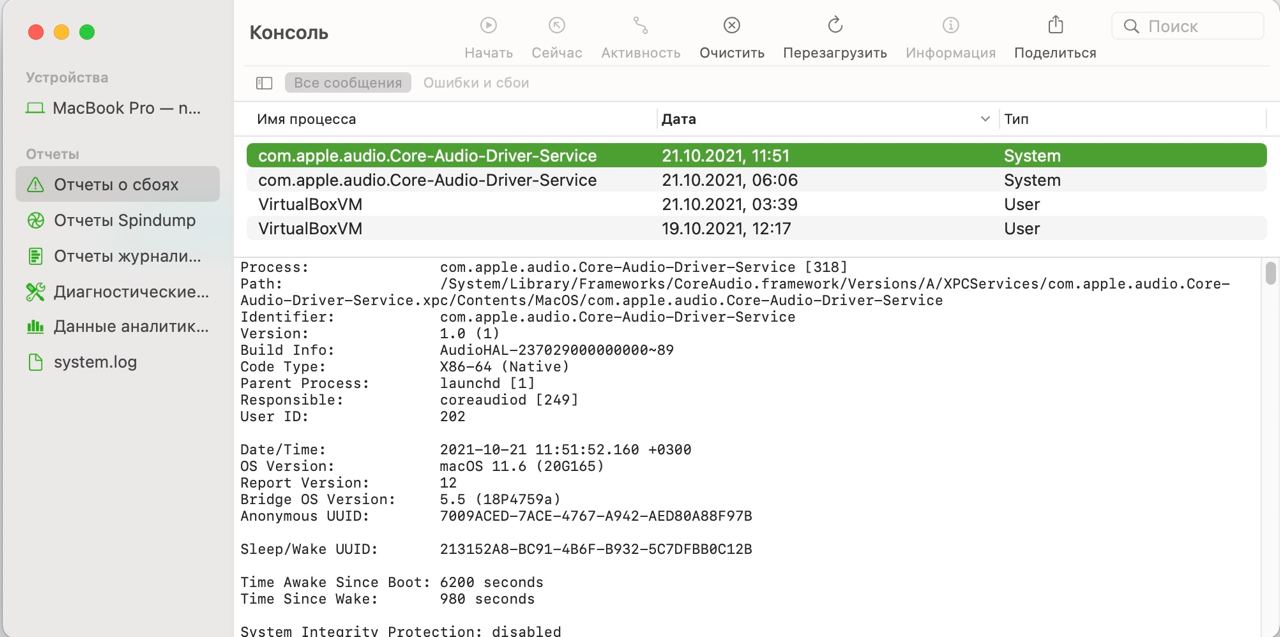Select VirtualBoxVM row dated 21.10.2021, 03:39
1280x637 pixels.
(756, 204)
